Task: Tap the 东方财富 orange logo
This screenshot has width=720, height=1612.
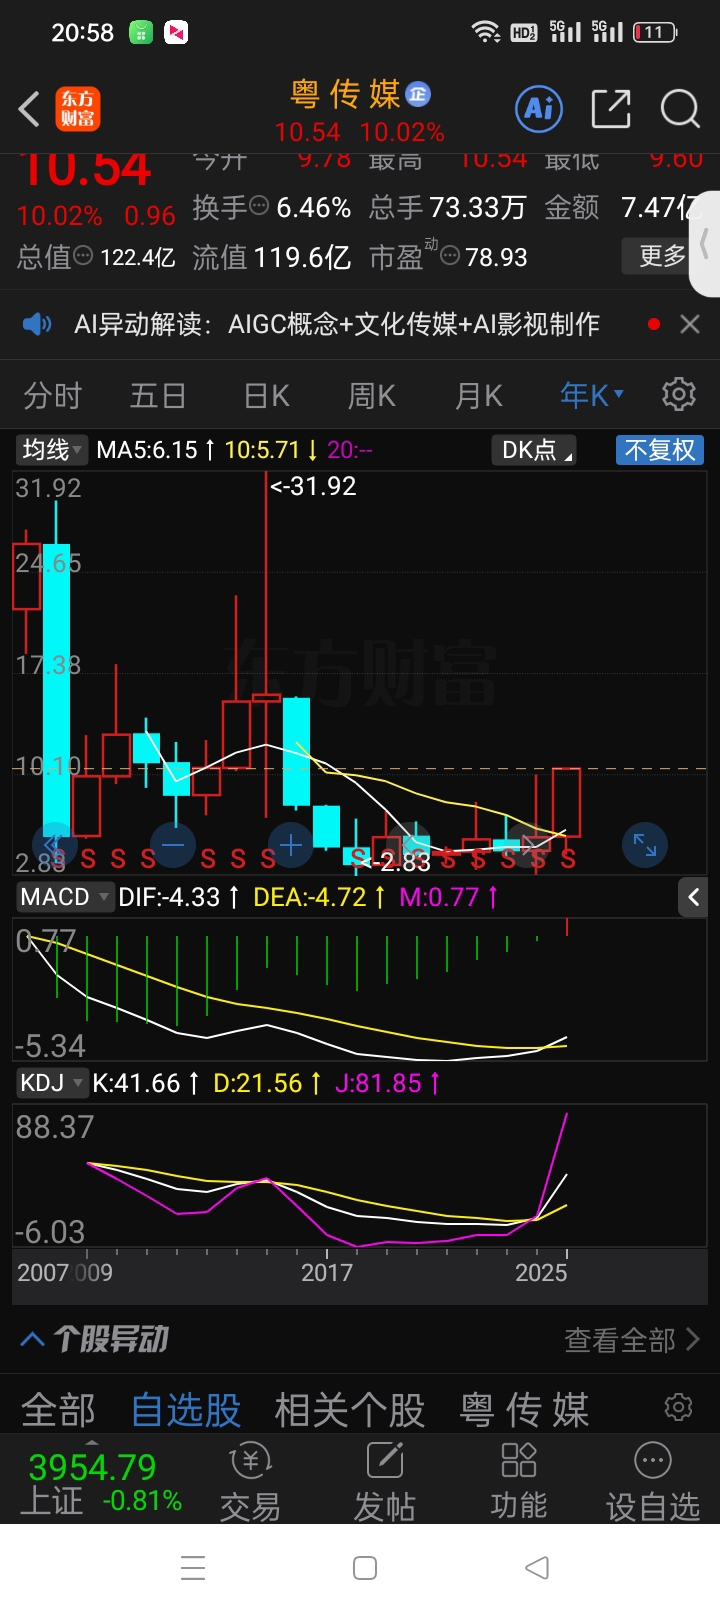Action: pos(78,109)
